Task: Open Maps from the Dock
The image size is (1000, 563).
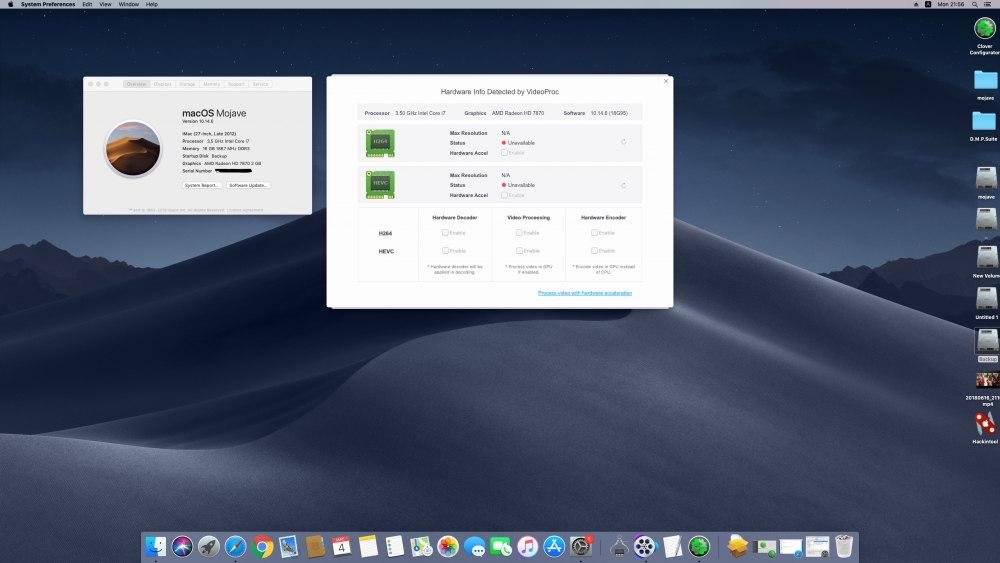Action: (x=421, y=546)
